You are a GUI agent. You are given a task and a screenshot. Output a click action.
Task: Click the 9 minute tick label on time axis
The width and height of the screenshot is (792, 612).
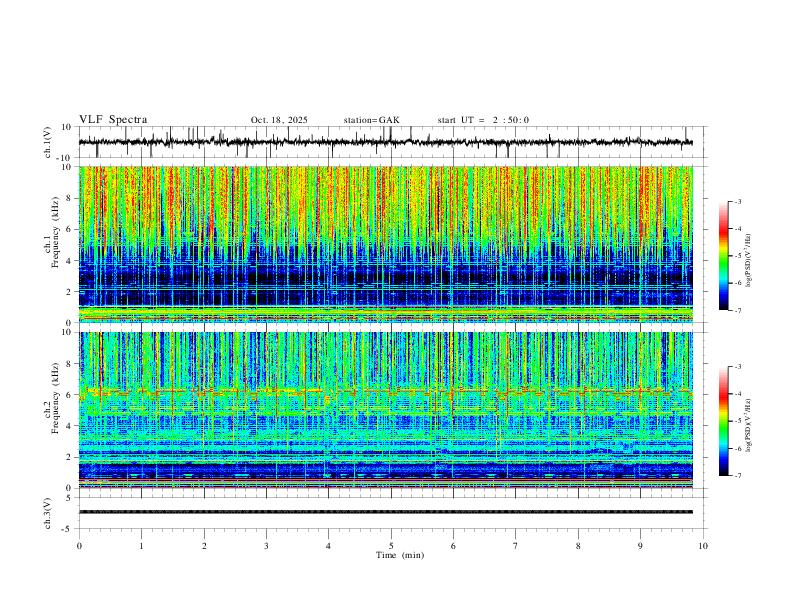click(x=640, y=546)
